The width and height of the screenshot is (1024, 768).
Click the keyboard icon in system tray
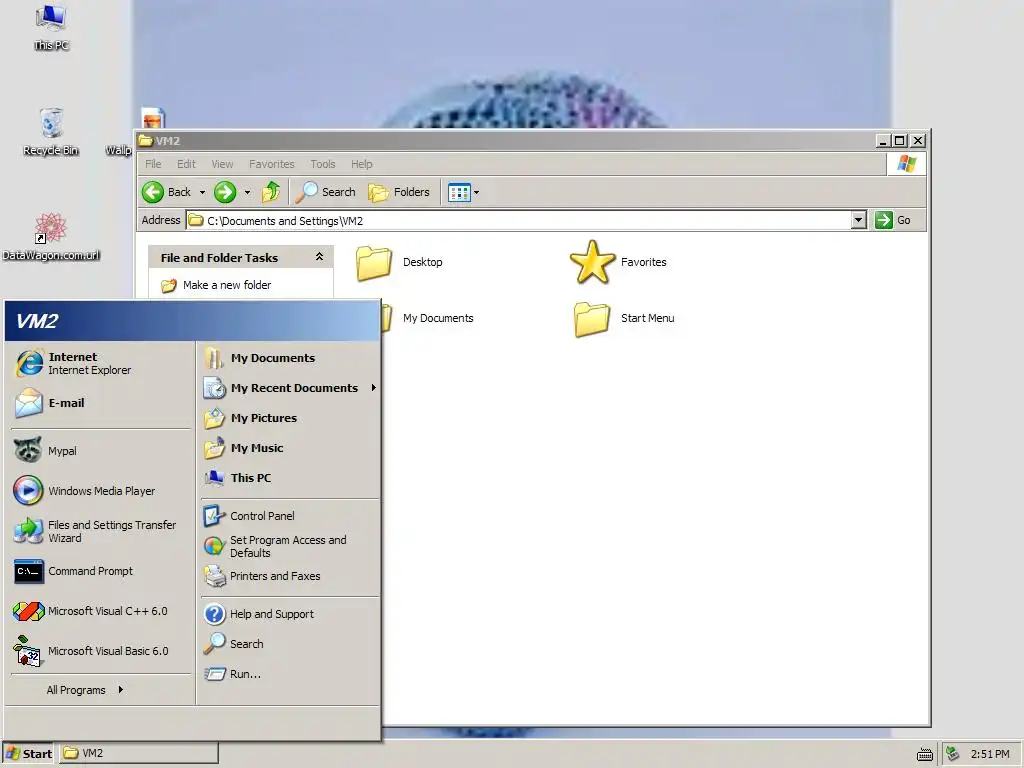coord(925,754)
